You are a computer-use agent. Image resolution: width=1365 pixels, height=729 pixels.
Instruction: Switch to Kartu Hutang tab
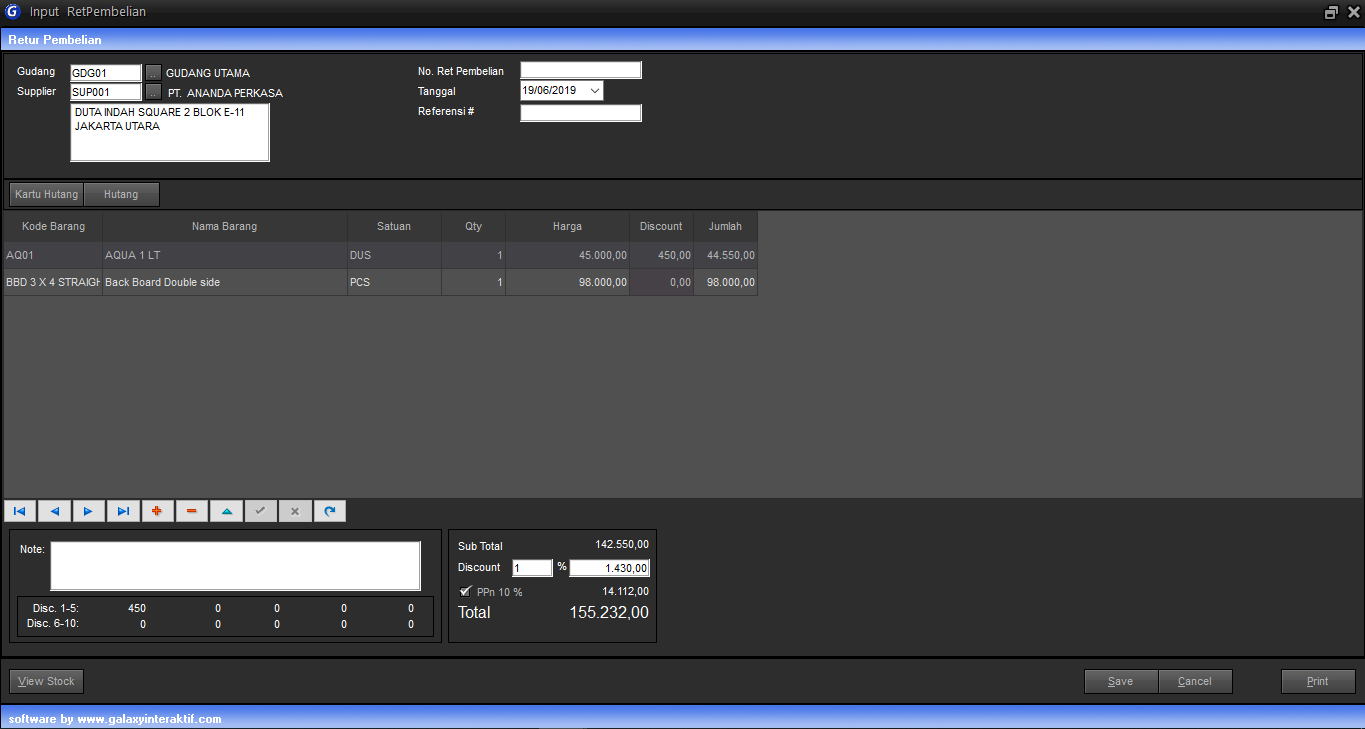click(x=46, y=194)
